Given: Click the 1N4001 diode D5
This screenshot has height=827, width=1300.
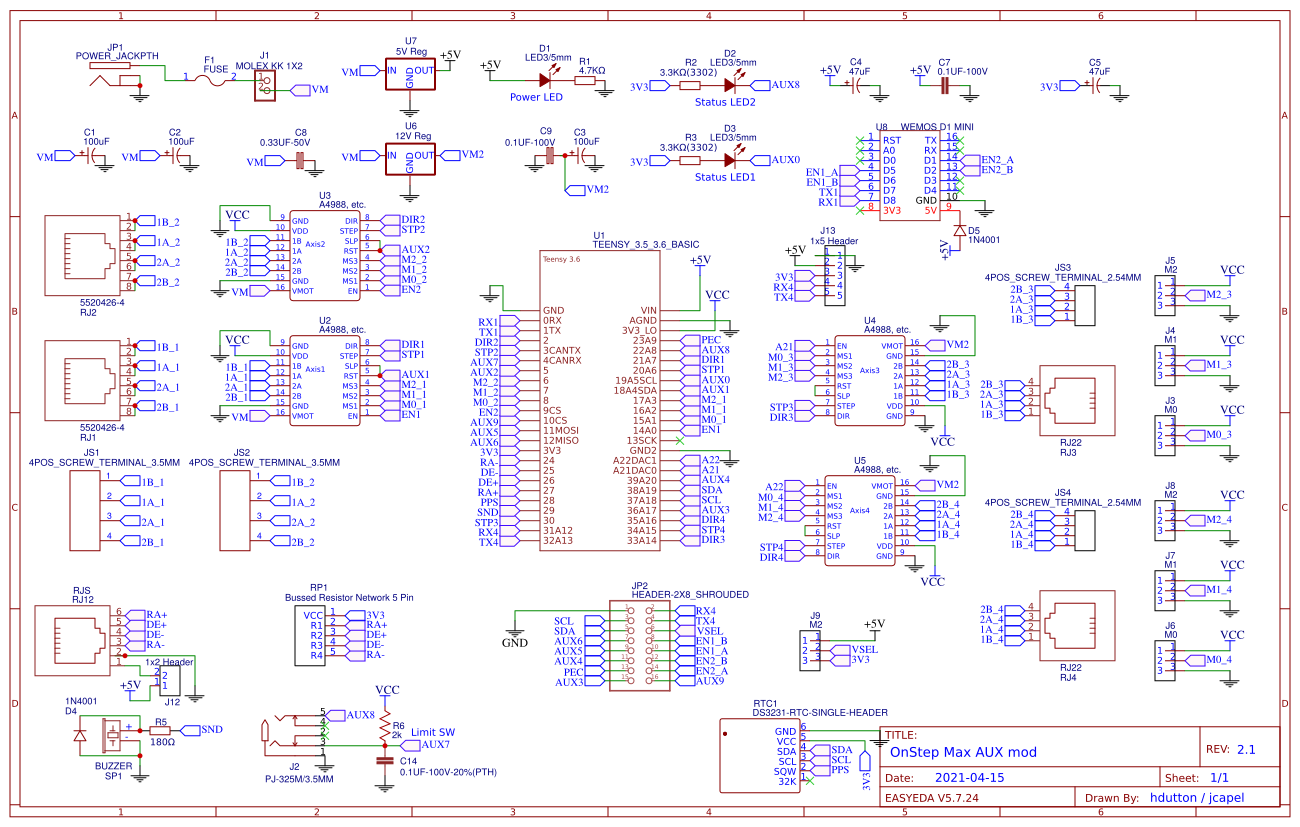Looking at the screenshot, I should pyautogui.click(x=958, y=228).
